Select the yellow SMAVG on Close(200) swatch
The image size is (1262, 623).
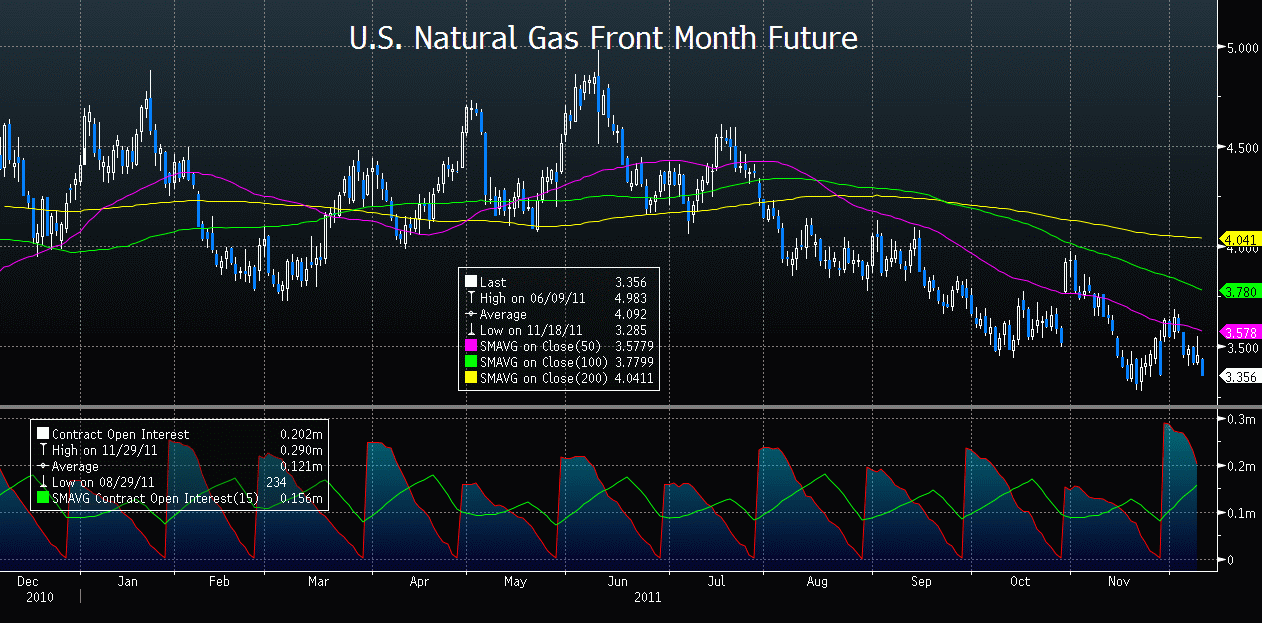pos(470,378)
